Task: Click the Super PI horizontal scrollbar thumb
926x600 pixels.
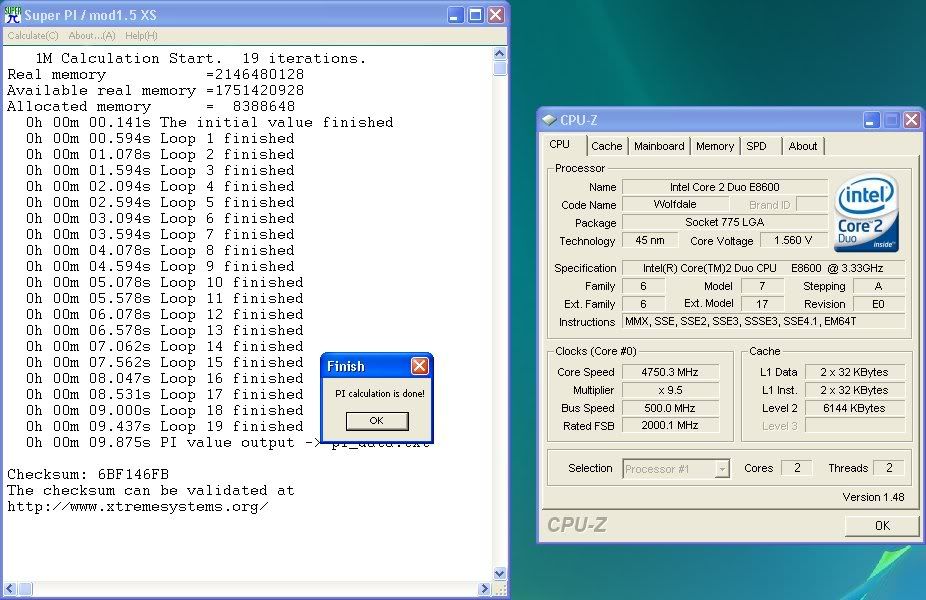Action: (25, 588)
